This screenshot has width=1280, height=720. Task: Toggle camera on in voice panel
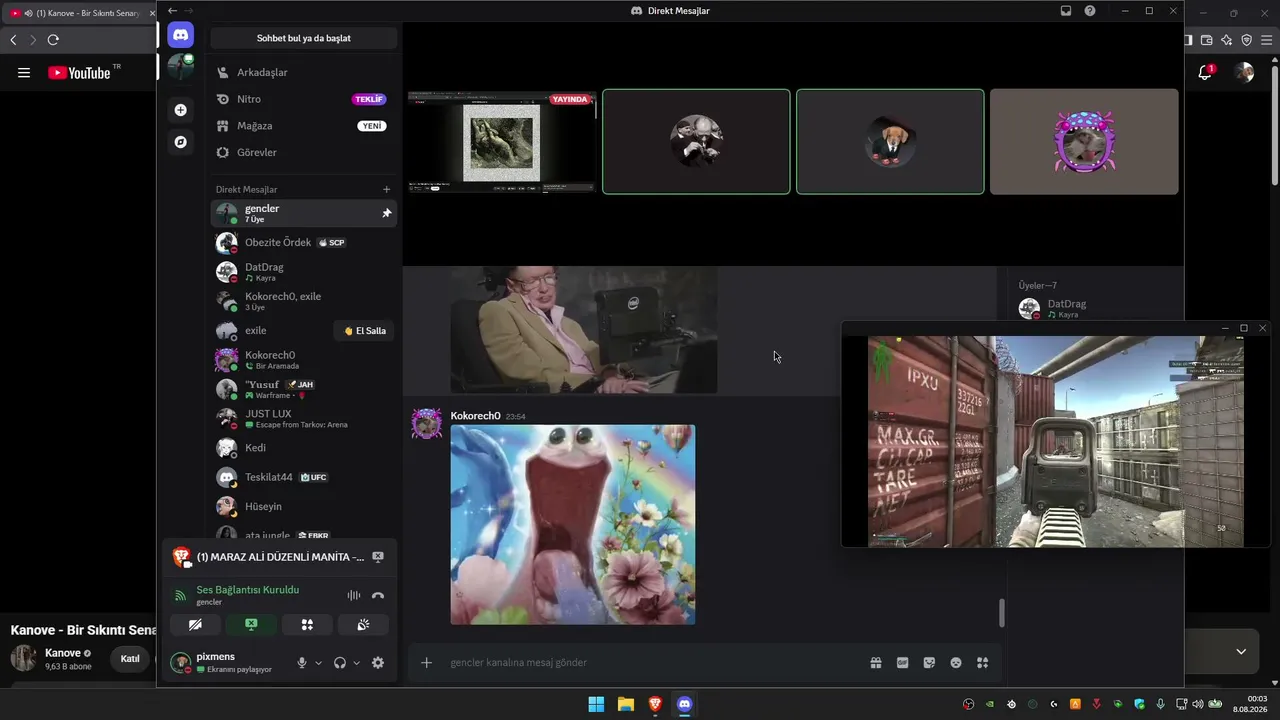(195, 625)
